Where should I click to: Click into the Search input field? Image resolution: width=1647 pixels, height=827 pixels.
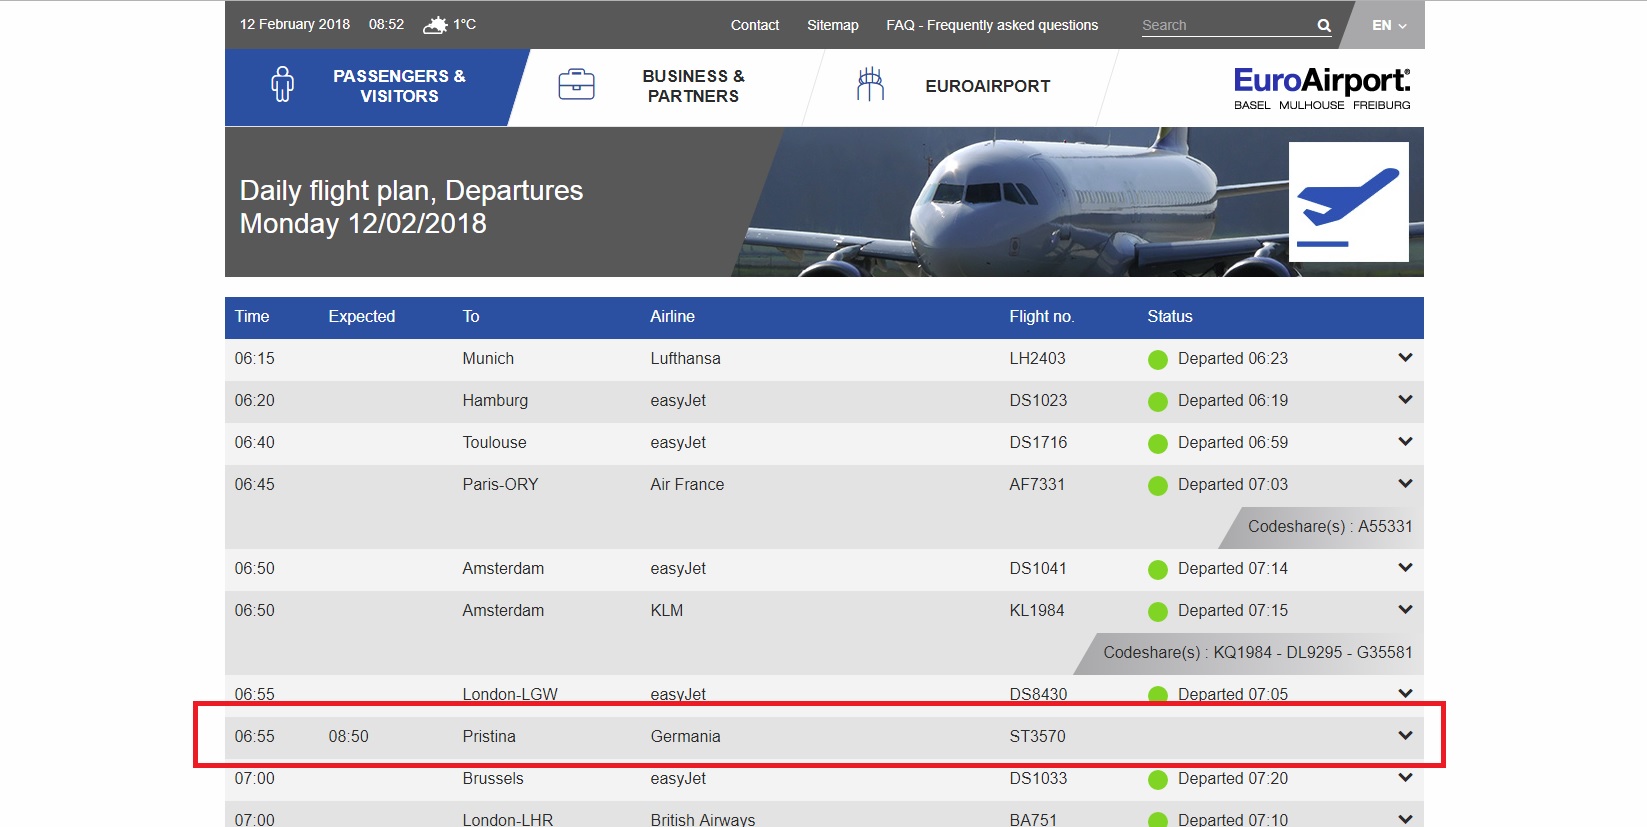pyautogui.click(x=1227, y=25)
